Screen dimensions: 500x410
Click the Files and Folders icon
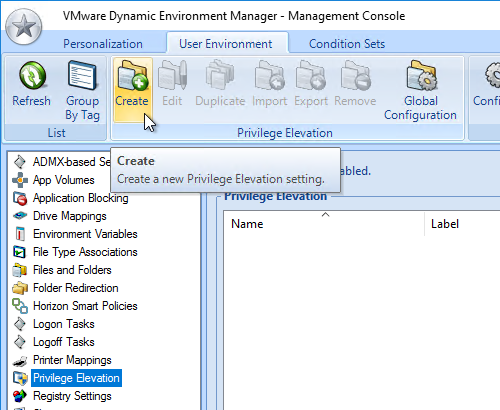point(20,270)
